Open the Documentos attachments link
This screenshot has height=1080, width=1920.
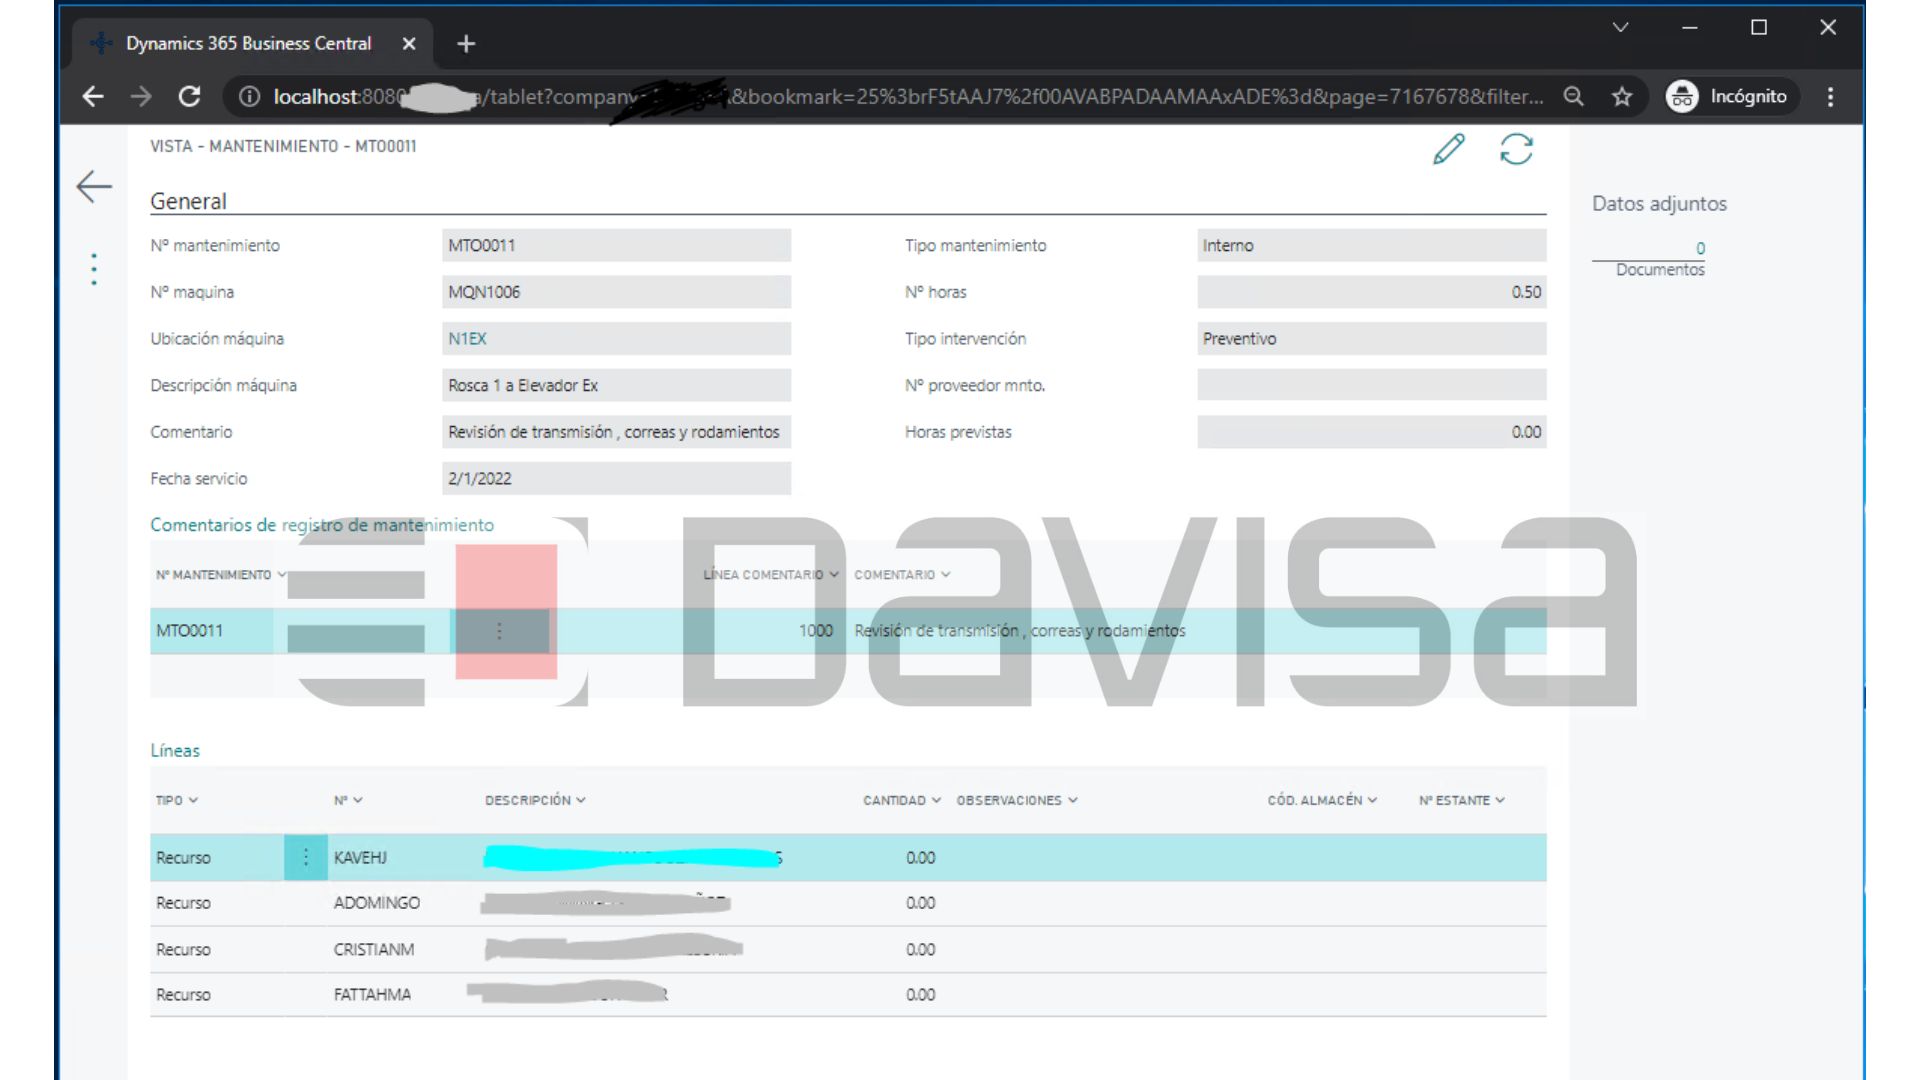point(1660,269)
